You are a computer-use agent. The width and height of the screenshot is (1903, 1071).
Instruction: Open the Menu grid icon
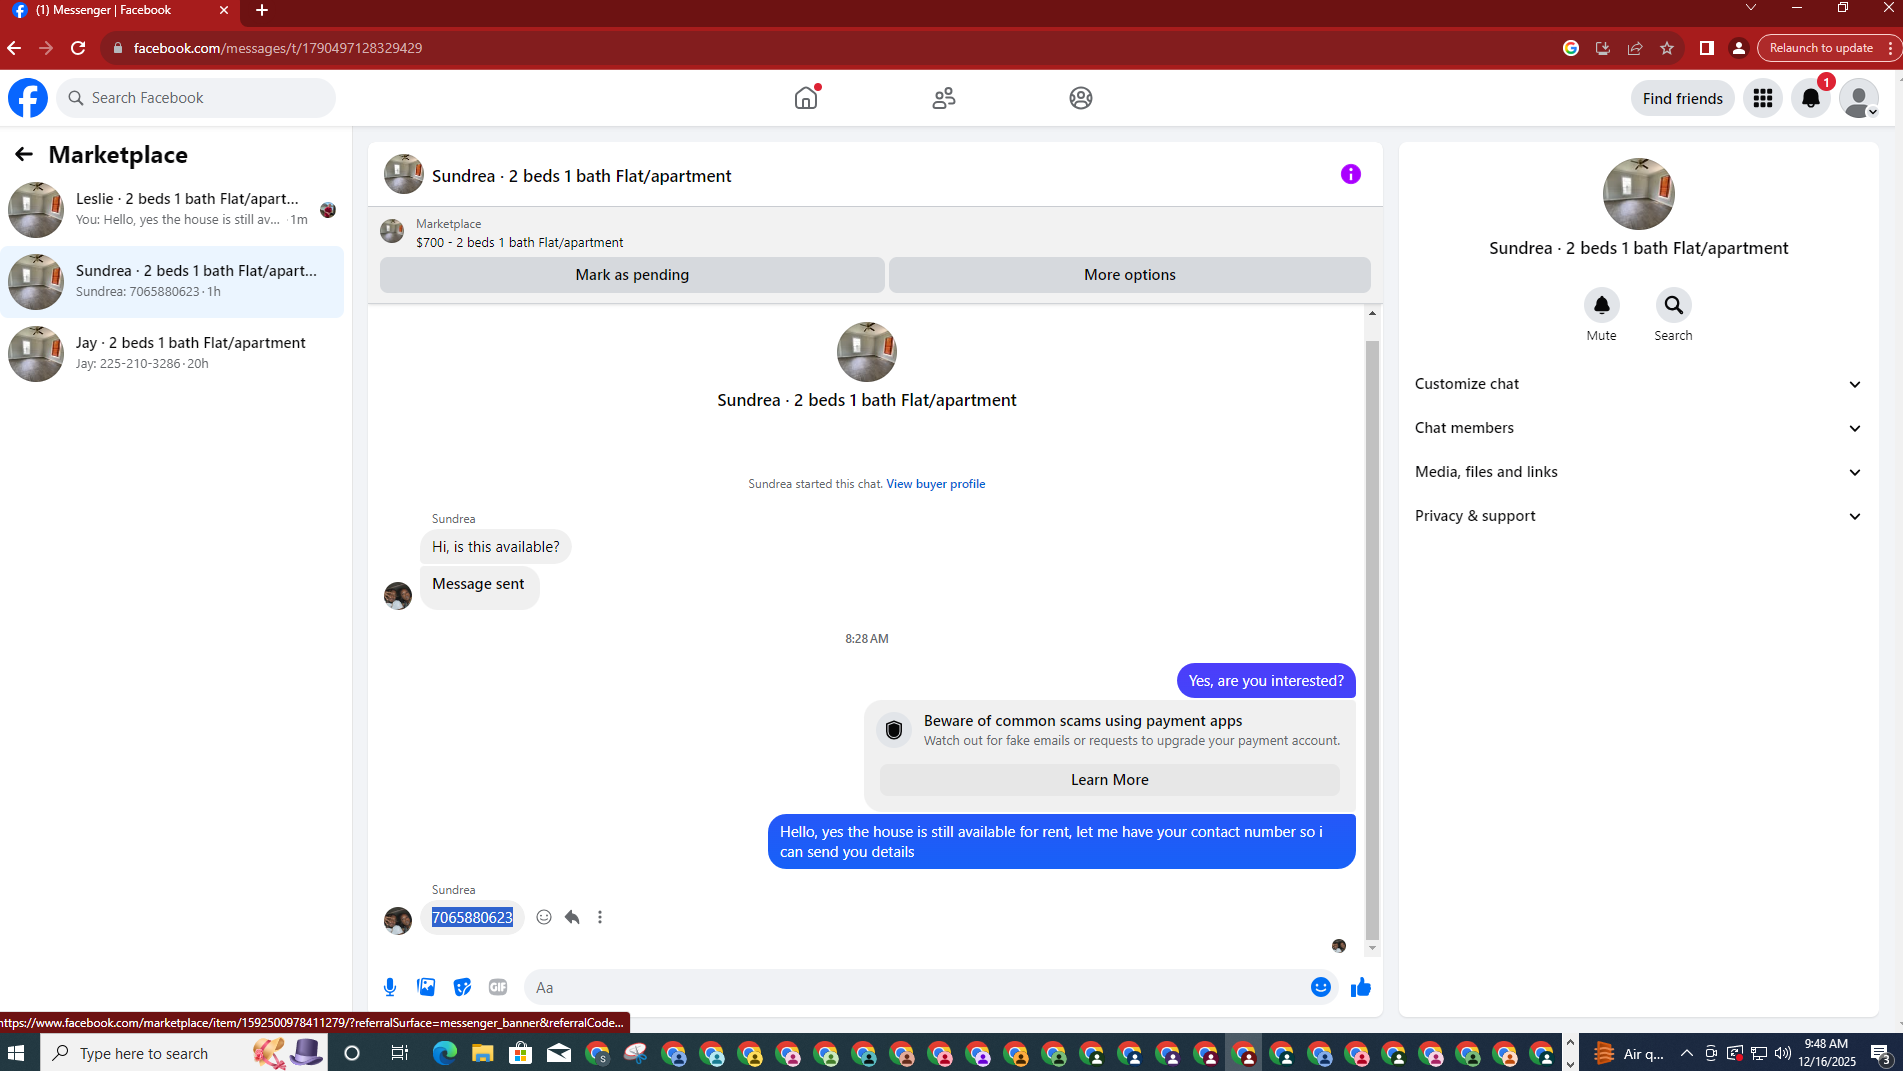(x=1763, y=98)
